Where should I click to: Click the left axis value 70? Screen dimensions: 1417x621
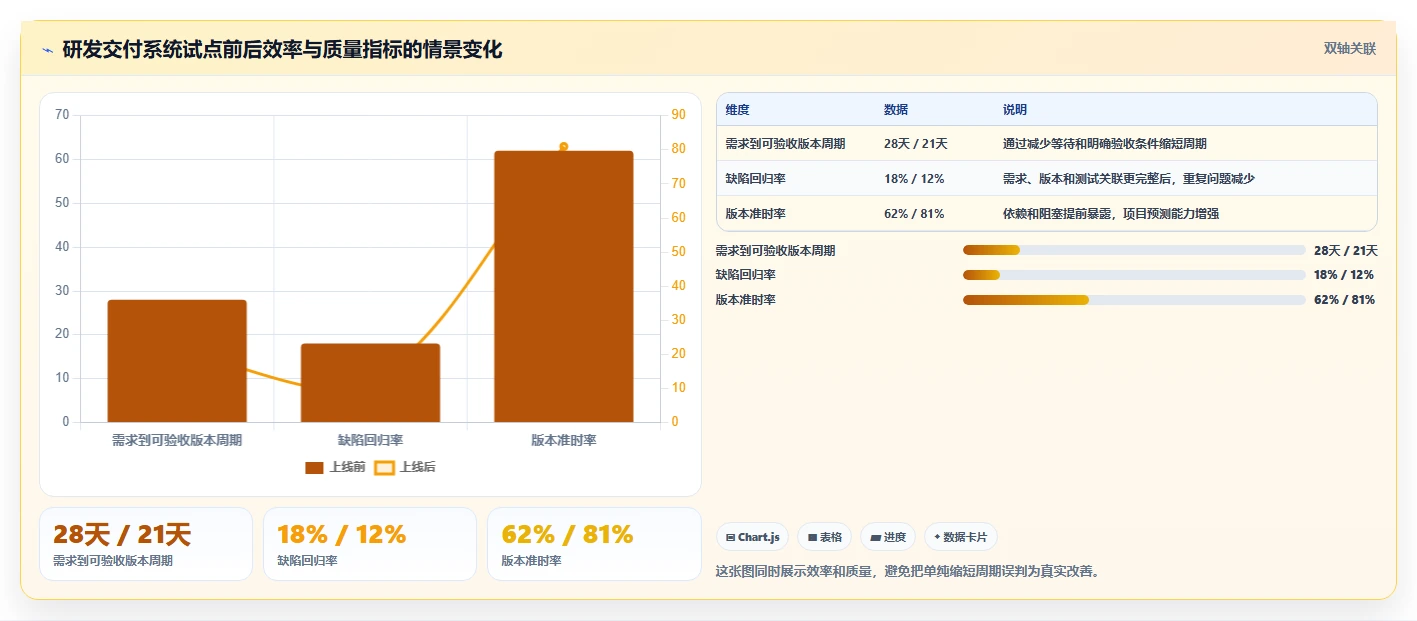[62, 115]
